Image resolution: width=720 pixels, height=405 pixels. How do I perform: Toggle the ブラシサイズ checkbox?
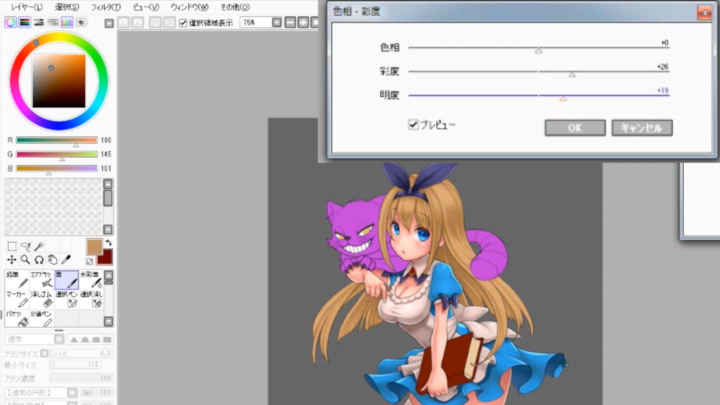click(x=45, y=353)
